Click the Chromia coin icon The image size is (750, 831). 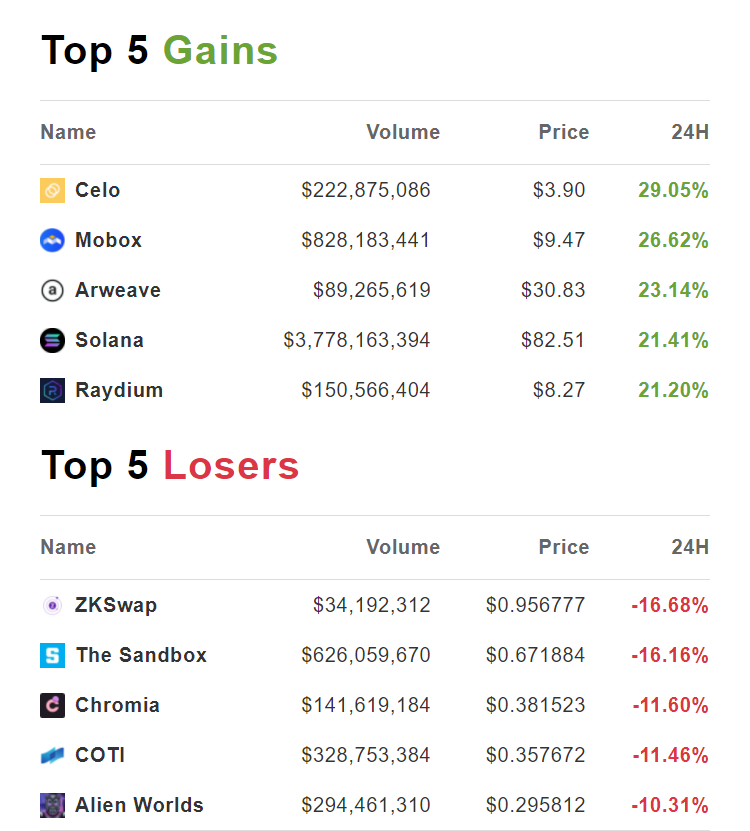[x=52, y=705]
